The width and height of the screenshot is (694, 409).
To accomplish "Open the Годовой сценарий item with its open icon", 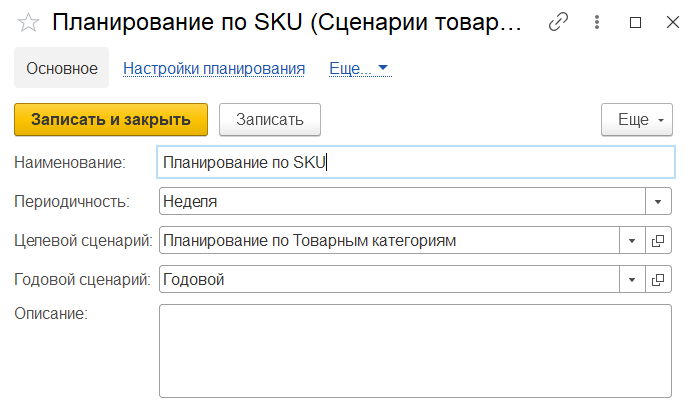I will coord(658,280).
